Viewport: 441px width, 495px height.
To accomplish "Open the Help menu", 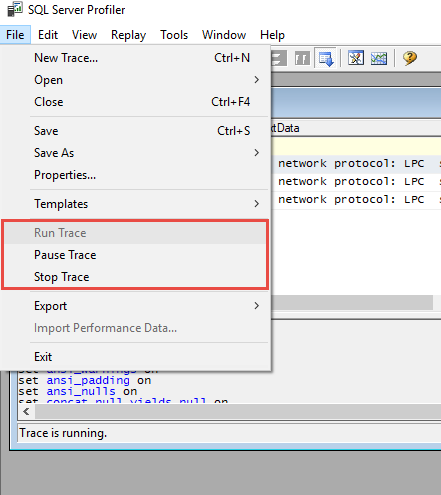I will coord(272,35).
